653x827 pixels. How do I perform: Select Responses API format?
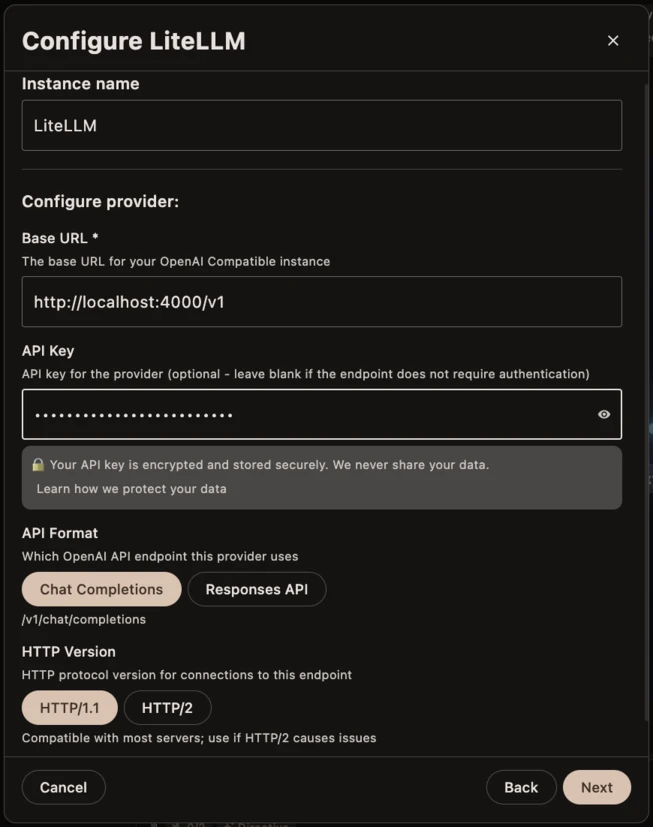257,589
